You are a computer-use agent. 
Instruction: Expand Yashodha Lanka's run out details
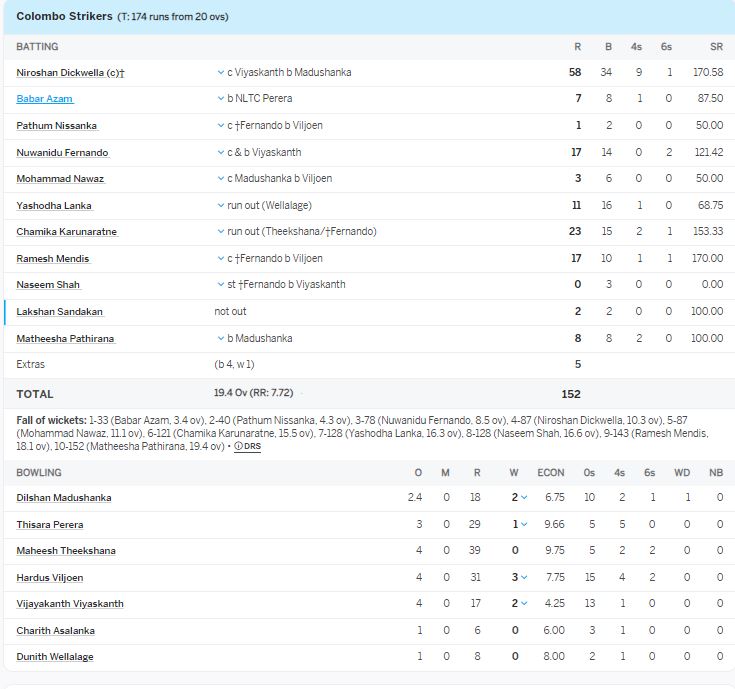tap(221, 205)
